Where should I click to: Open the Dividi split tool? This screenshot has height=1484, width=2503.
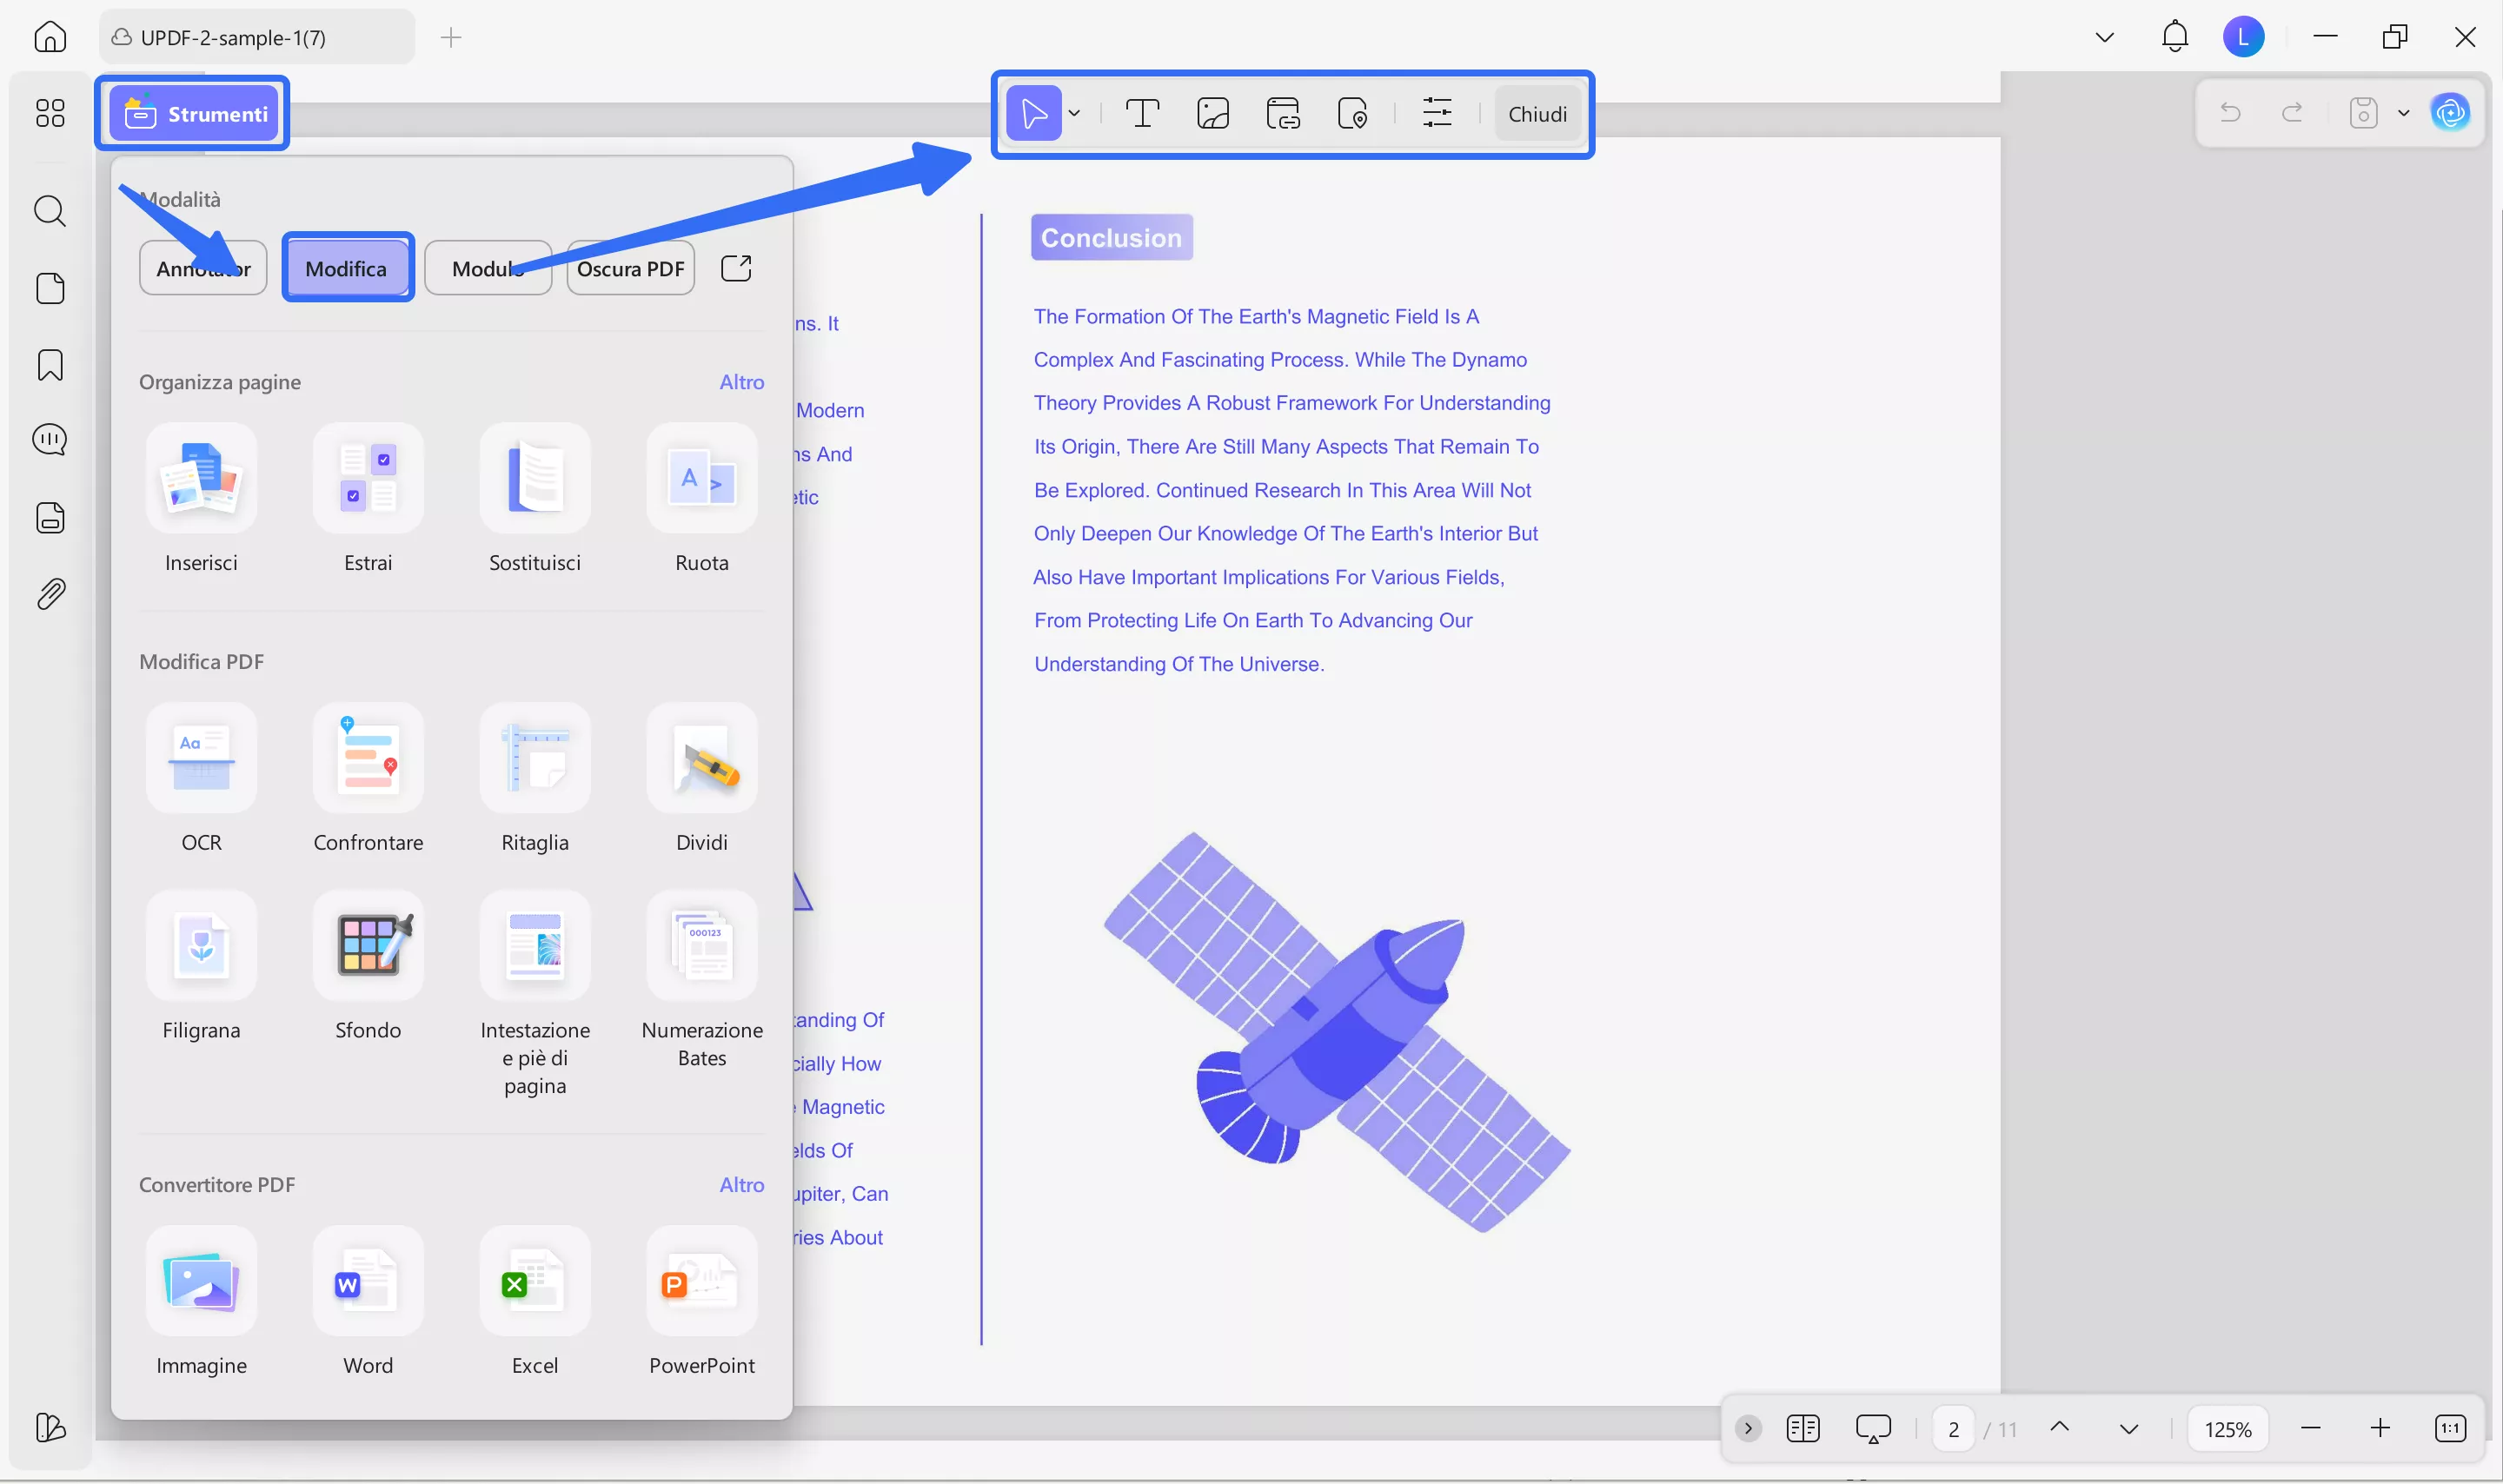pos(701,780)
